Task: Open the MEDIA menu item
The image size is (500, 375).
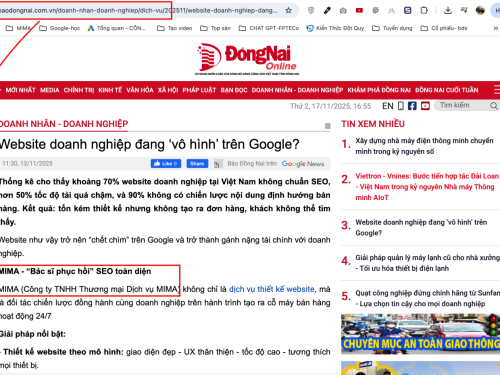Action: (x=50, y=90)
